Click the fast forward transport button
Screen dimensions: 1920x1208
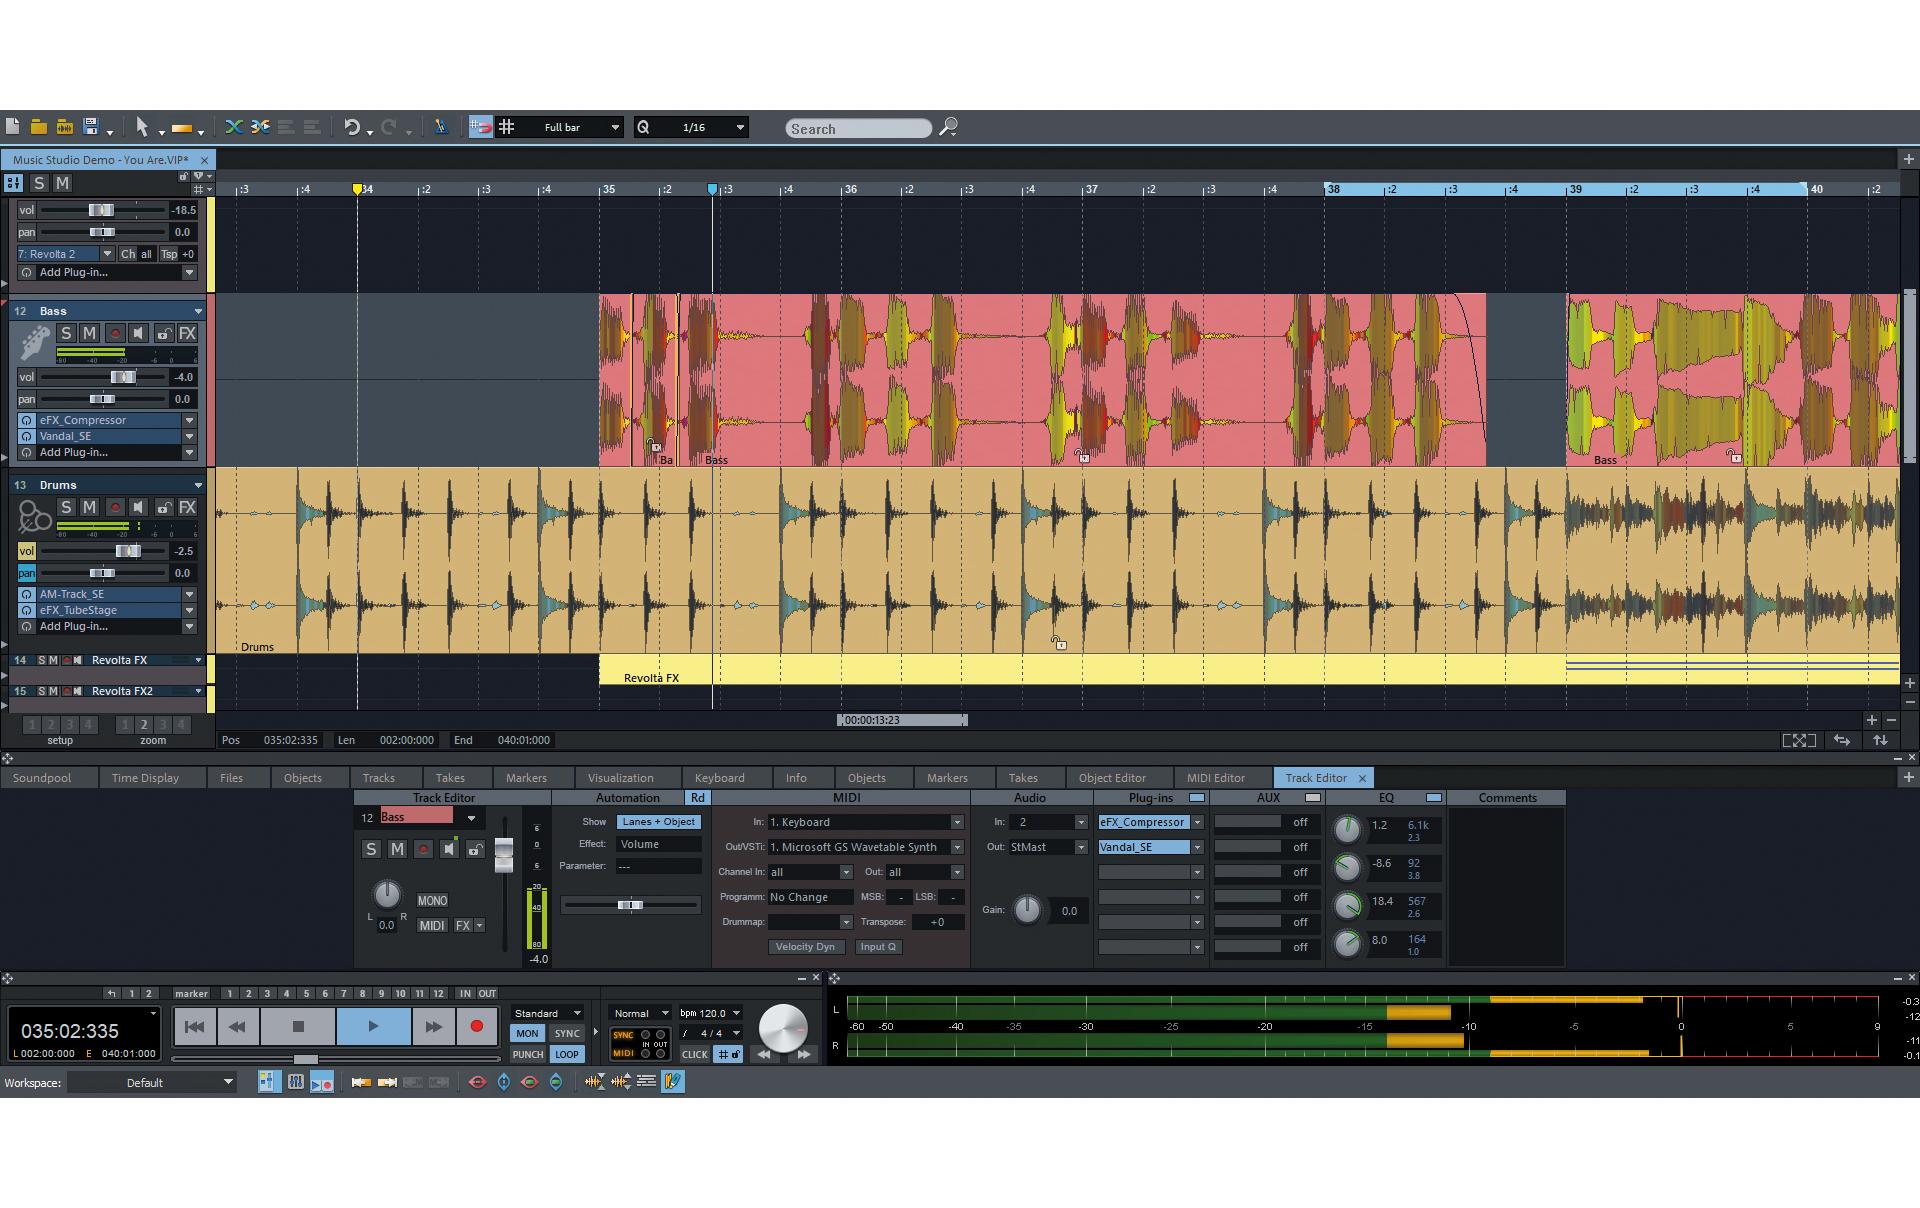[433, 1026]
